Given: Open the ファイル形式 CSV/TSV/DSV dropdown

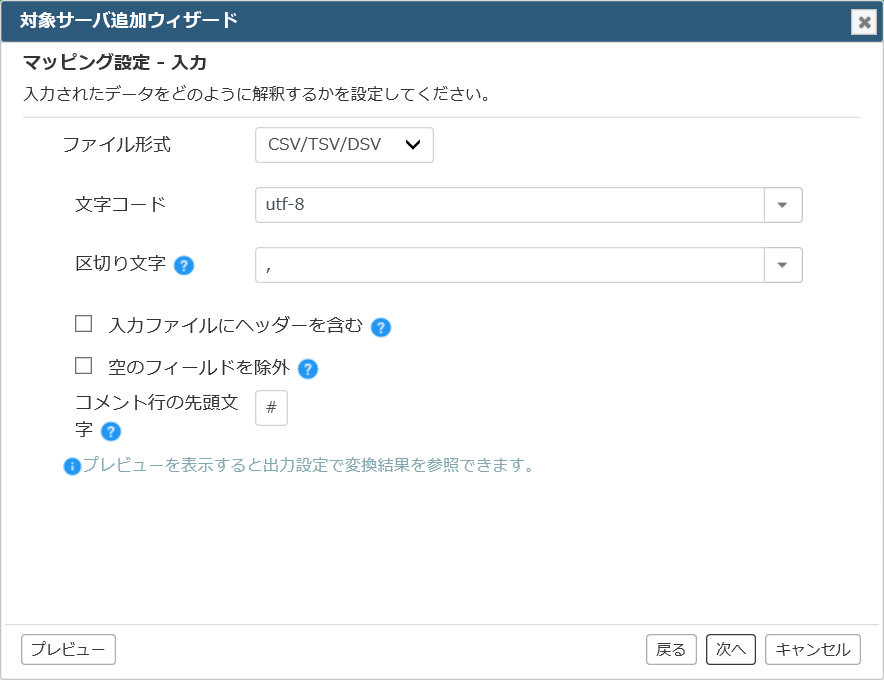Looking at the screenshot, I should [344, 145].
